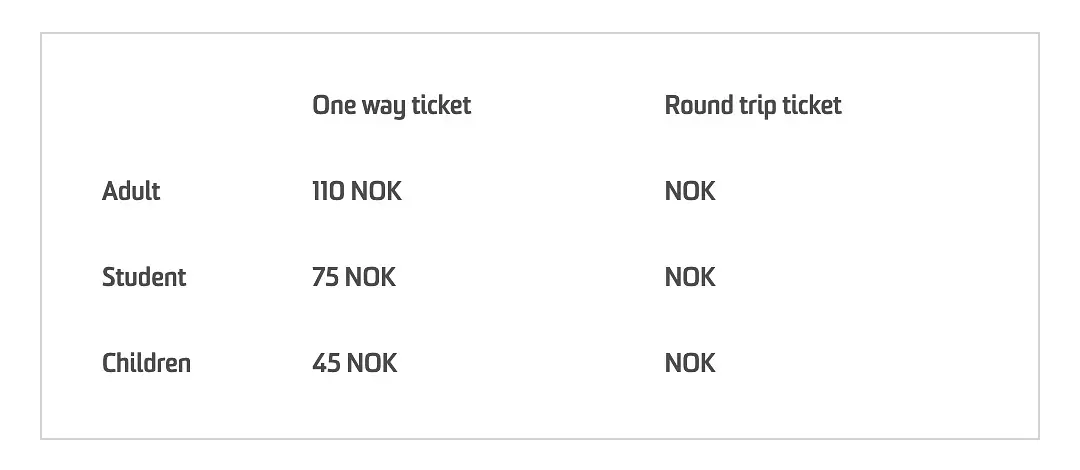The height and width of the screenshot is (470, 1080).
Task: Click the Student round trip NOK cell
Action: pos(690,277)
